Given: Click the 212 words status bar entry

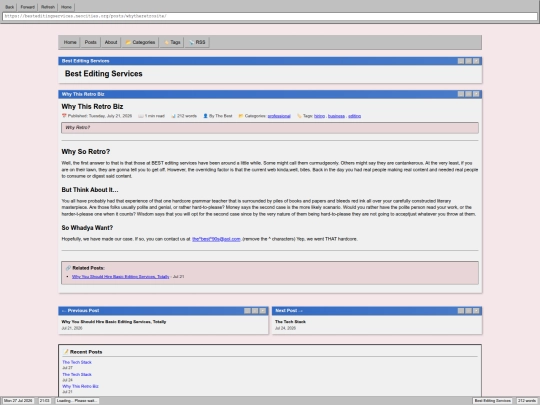Looking at the screenshot, I should tap(527, 401).
